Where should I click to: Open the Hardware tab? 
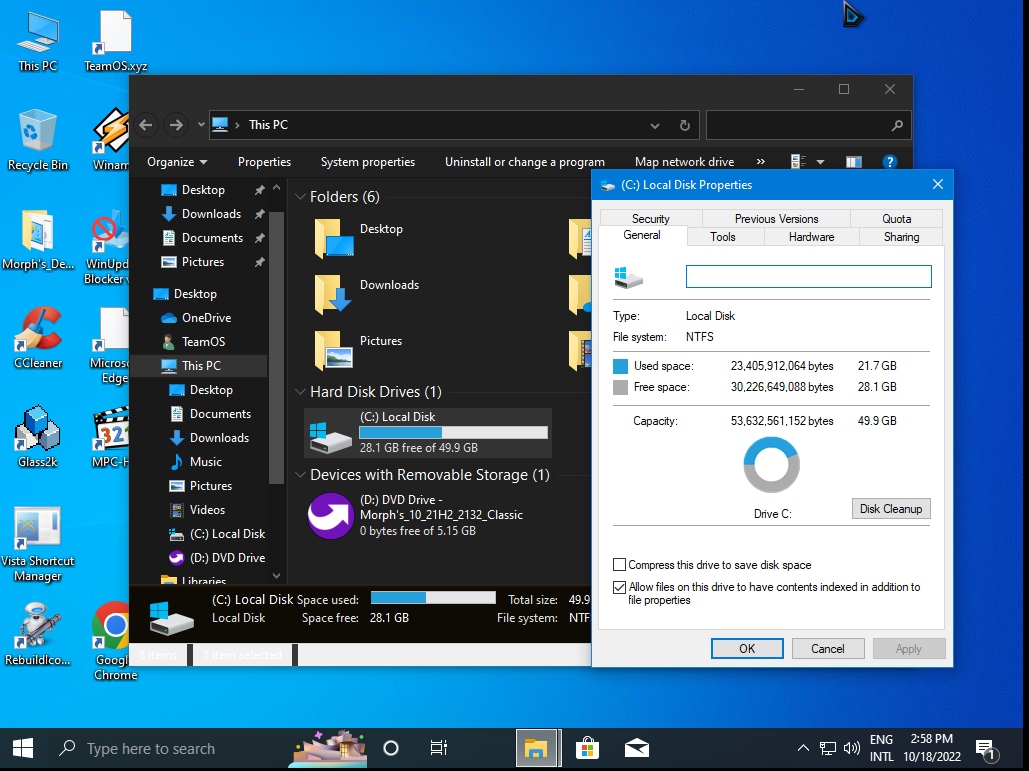click(x=811, y=237)
